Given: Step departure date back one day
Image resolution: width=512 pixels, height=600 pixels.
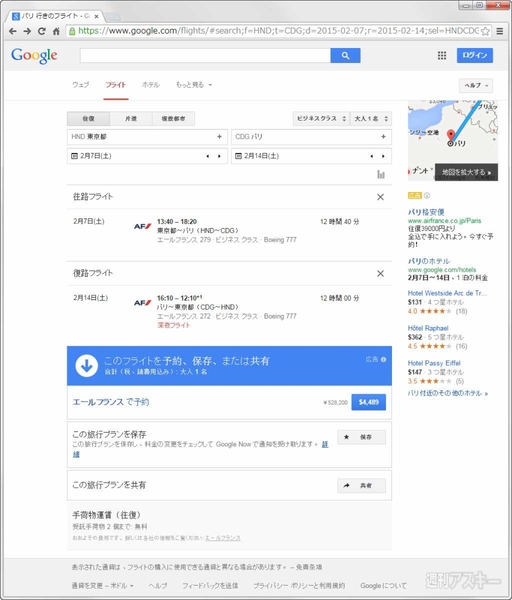Looking at the screenshot, I should click(x=208, y=156).
